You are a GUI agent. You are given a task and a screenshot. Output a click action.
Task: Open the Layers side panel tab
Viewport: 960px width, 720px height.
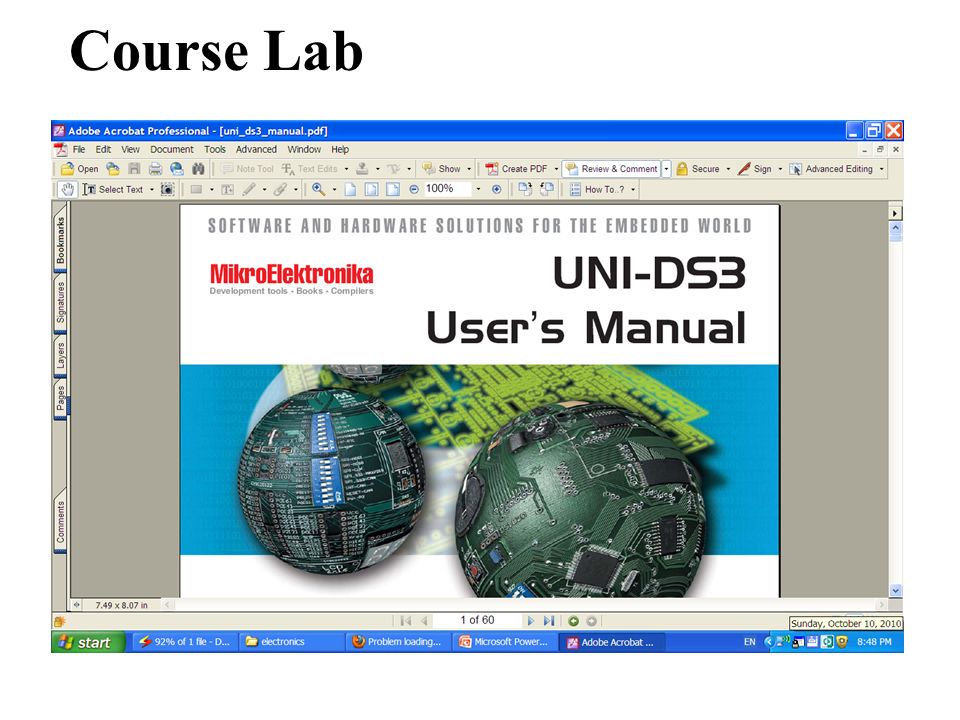(x=60, y=356)
